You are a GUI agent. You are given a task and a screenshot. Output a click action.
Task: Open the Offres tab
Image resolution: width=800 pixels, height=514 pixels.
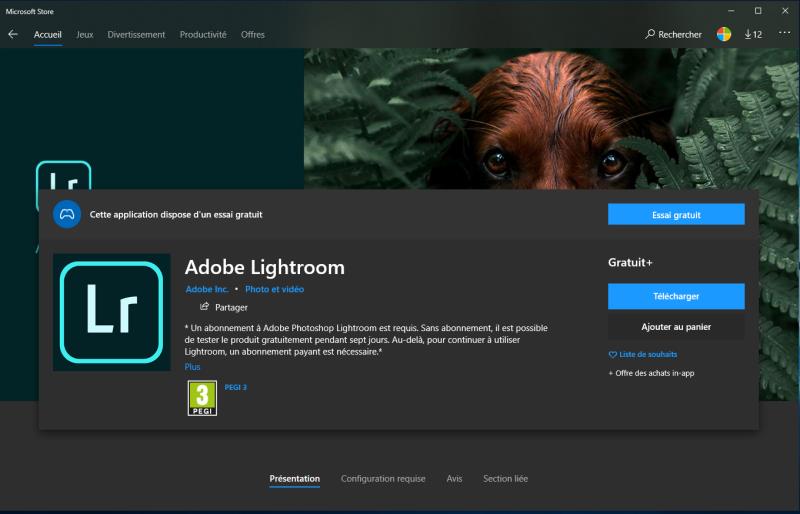(x=253, y=35)
